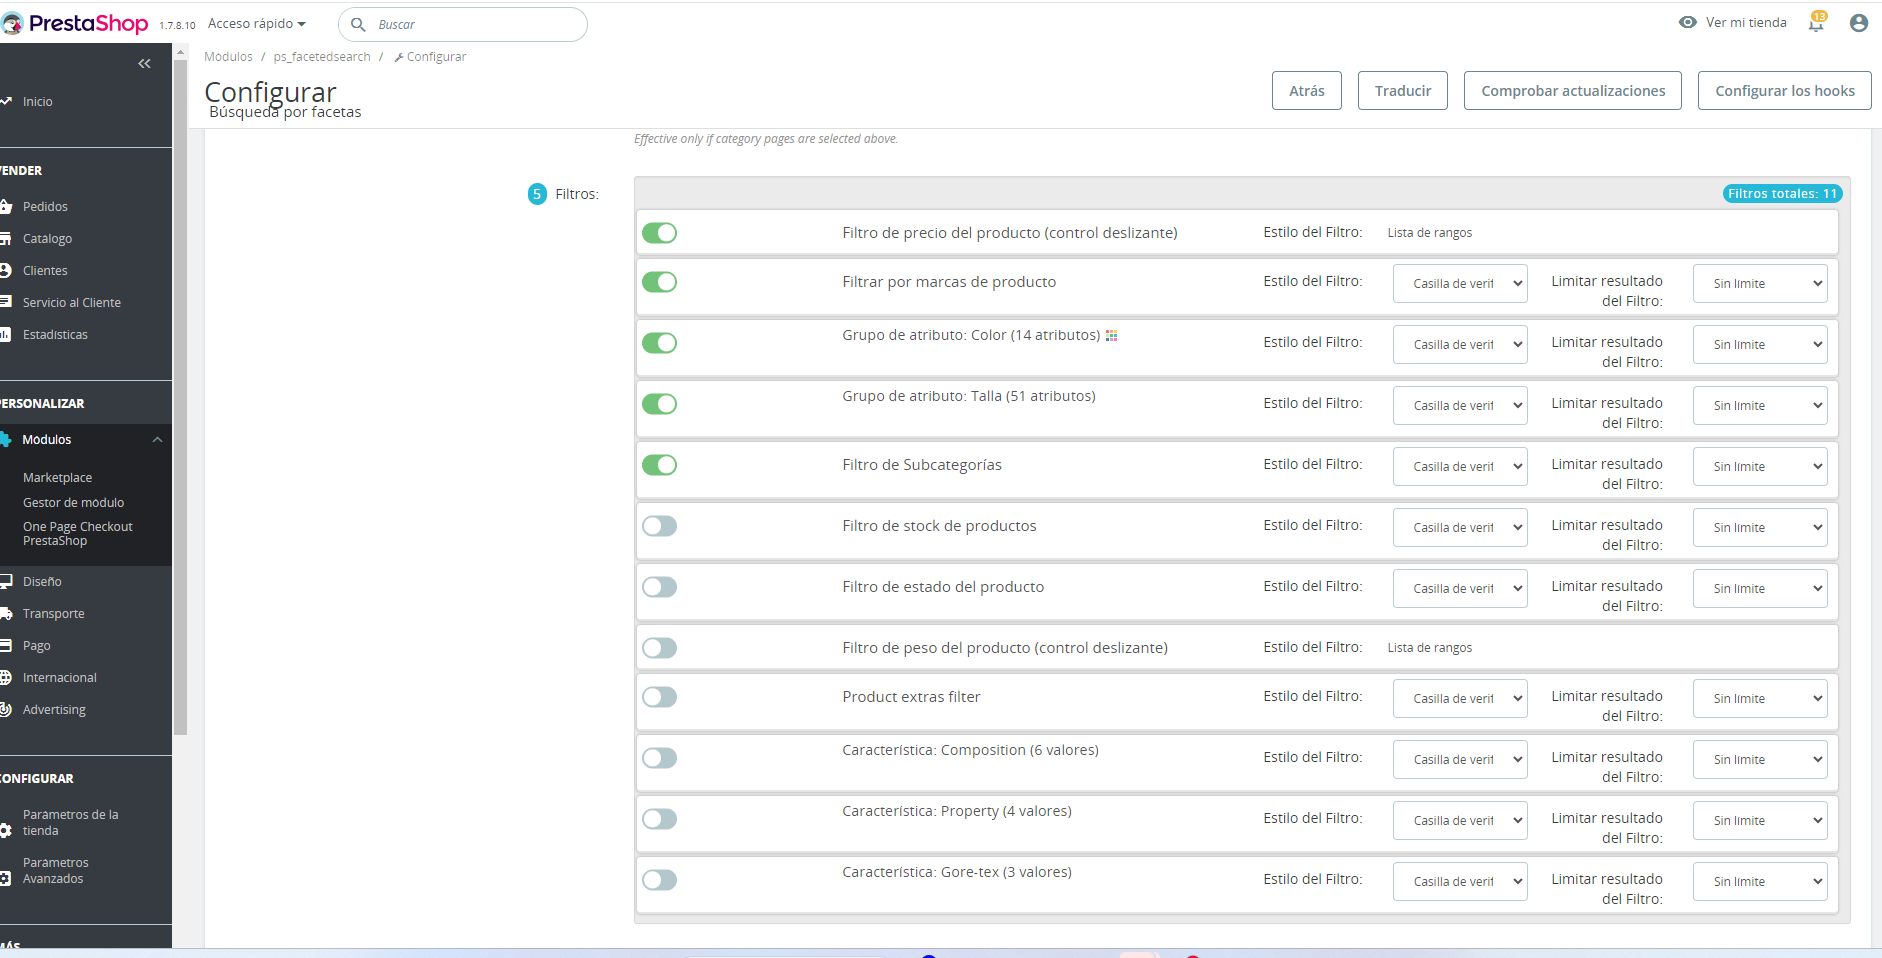Enable the Product extras filter
This screenshot has height=958, width=1882.
(659, 697)
